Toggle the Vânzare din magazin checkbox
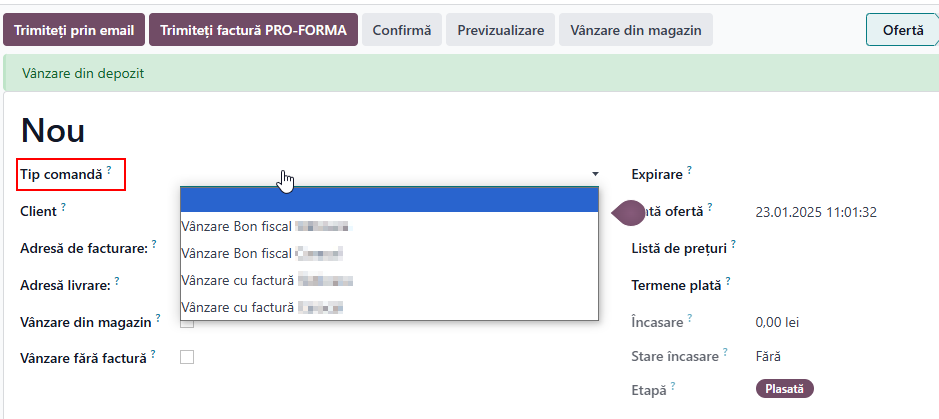Viewport: 939px width, 419px height. click(187, 324)
